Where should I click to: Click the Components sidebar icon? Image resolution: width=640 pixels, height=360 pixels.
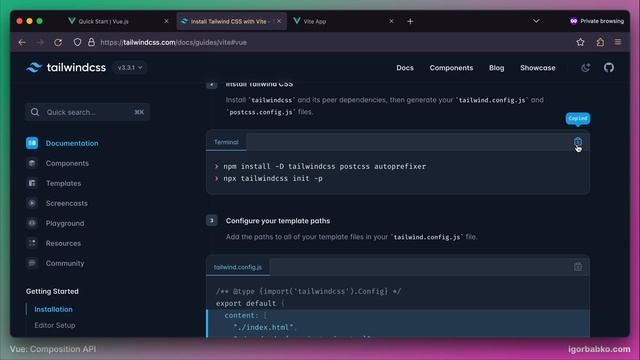(32, 163)
